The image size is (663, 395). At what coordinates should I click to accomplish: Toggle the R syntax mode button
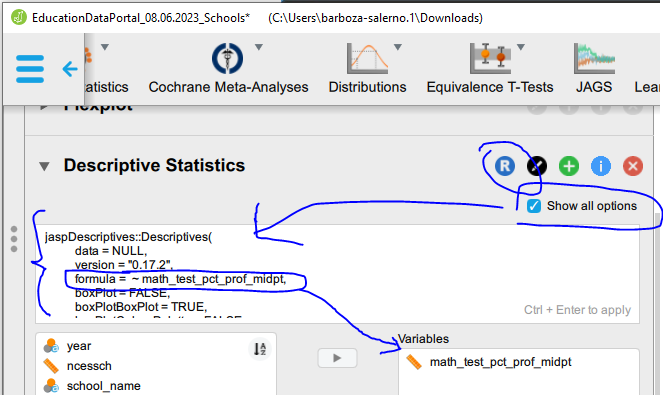point(505,166)
